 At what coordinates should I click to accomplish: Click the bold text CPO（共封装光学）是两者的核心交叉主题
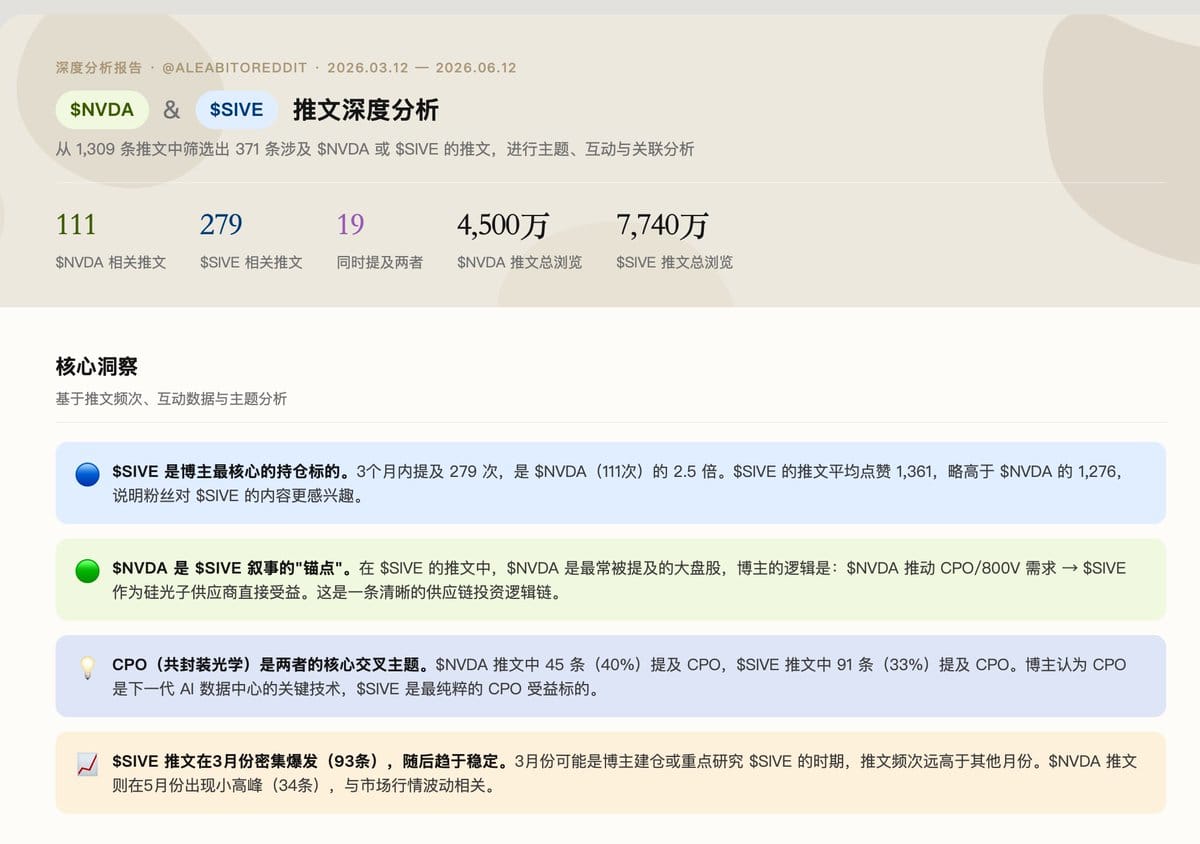pos(271,665)
